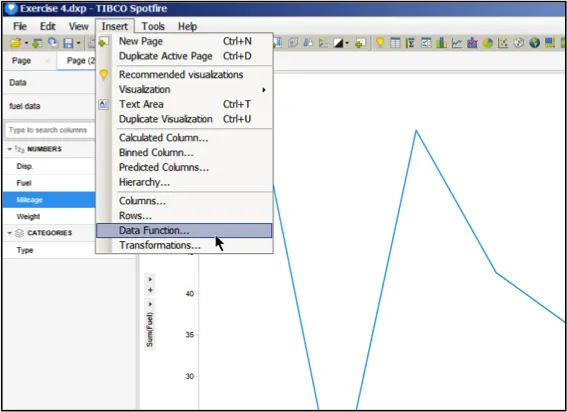Screen dimensions: 567x412
Task: Insert a Map Chart with the globe icon
Action: [534, 43]
